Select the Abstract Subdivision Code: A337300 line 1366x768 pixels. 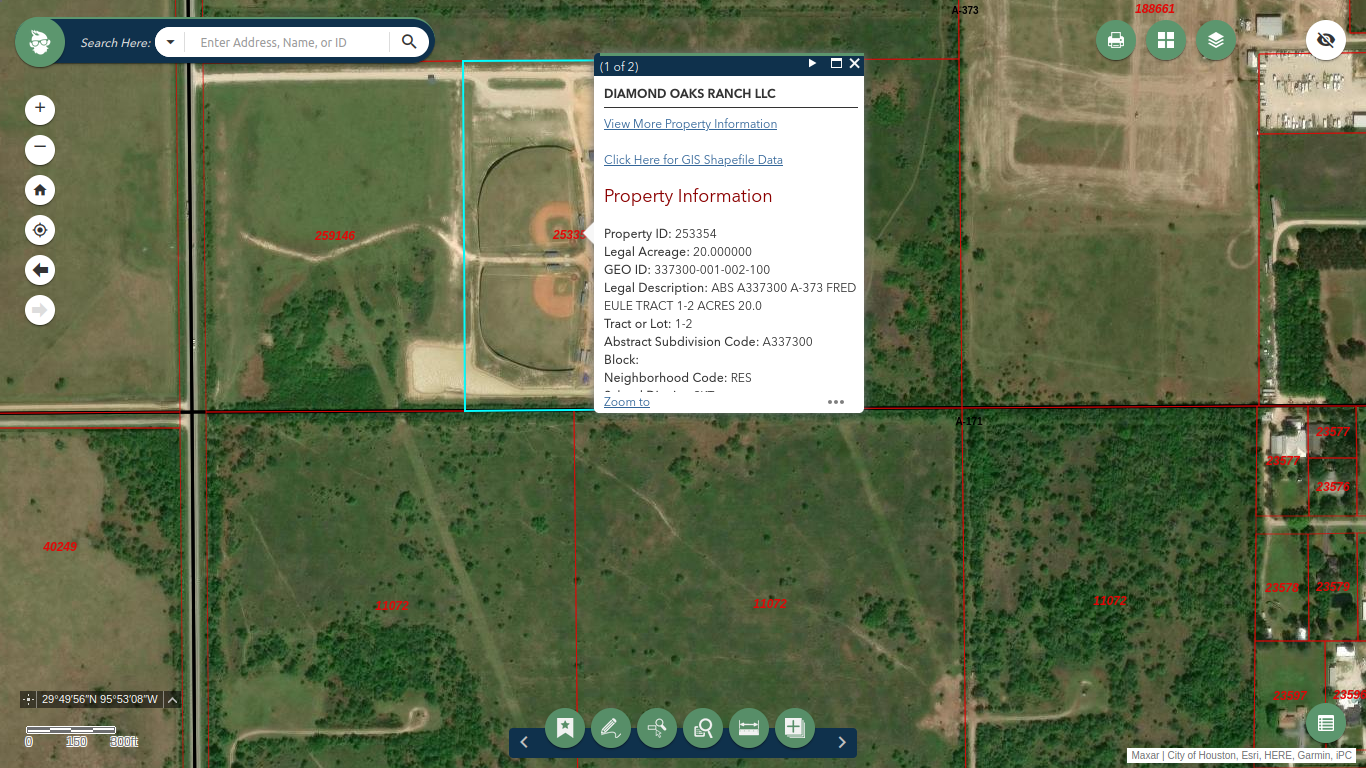[x=708, y=342]
